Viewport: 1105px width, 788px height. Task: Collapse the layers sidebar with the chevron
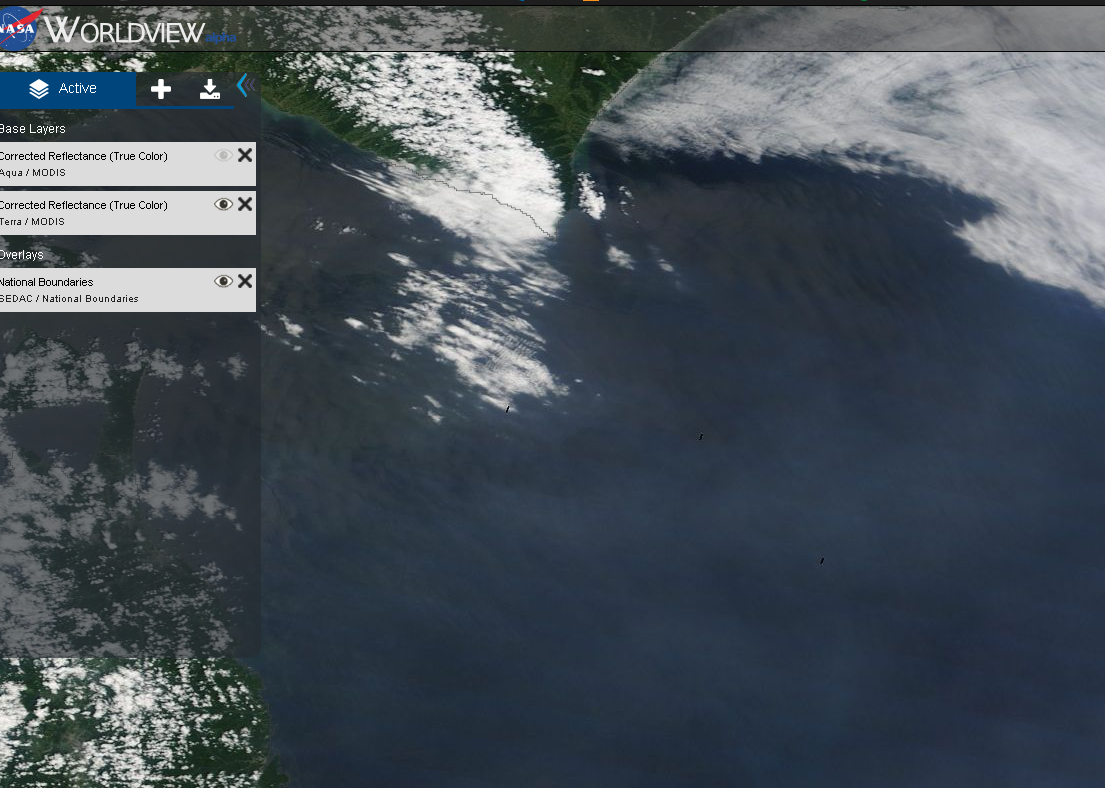coord(243,86)
